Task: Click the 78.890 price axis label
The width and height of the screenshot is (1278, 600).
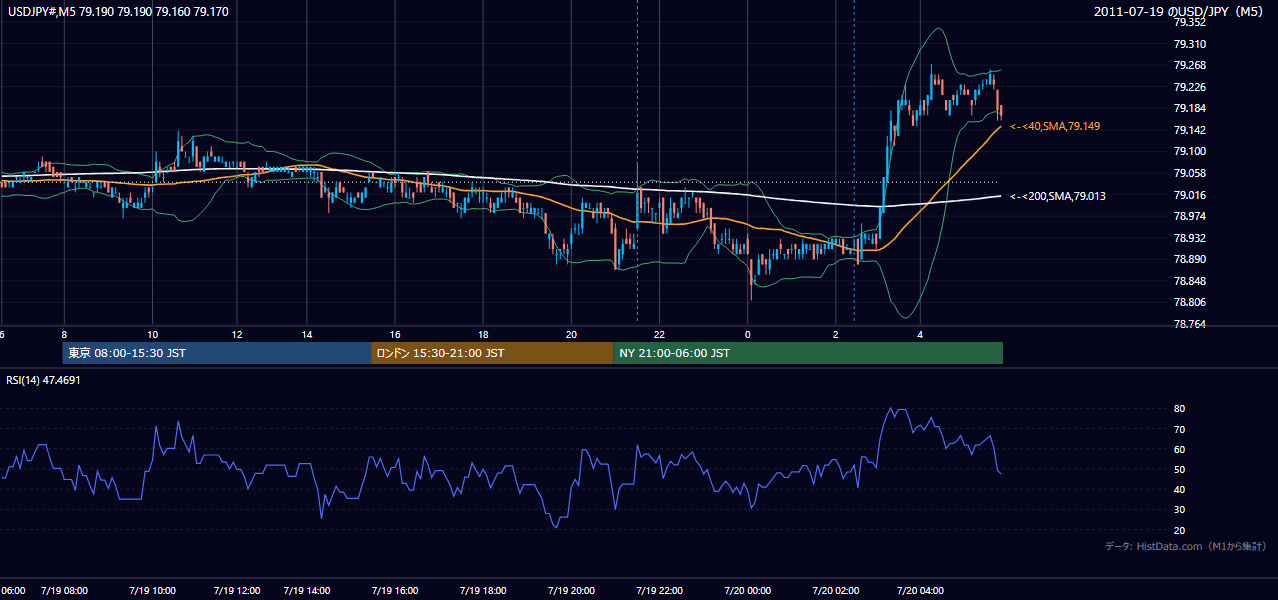Action: click(1191, 259)
